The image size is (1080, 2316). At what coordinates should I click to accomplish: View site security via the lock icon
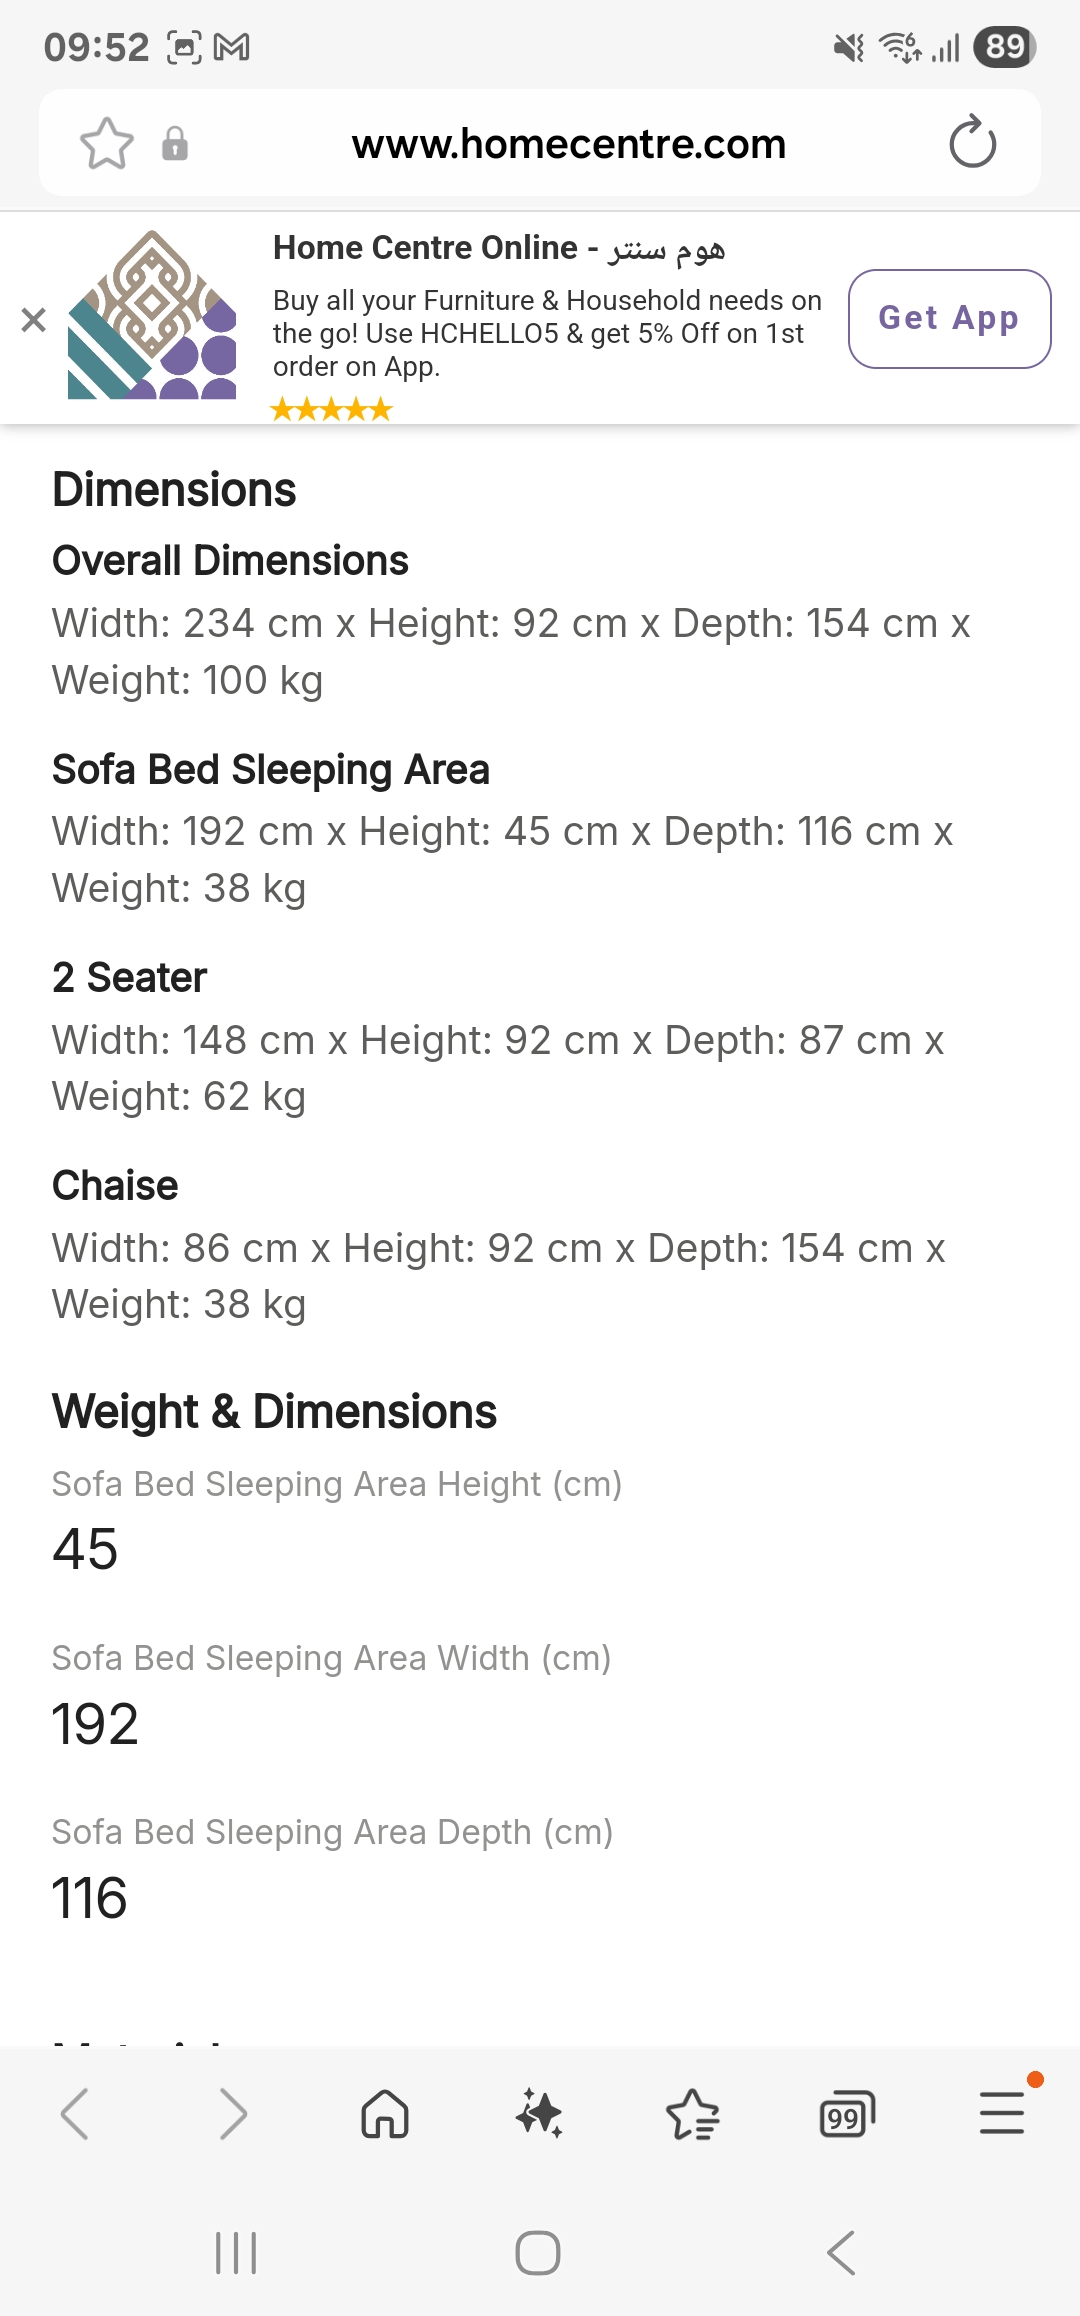click(x=175, y=142)
